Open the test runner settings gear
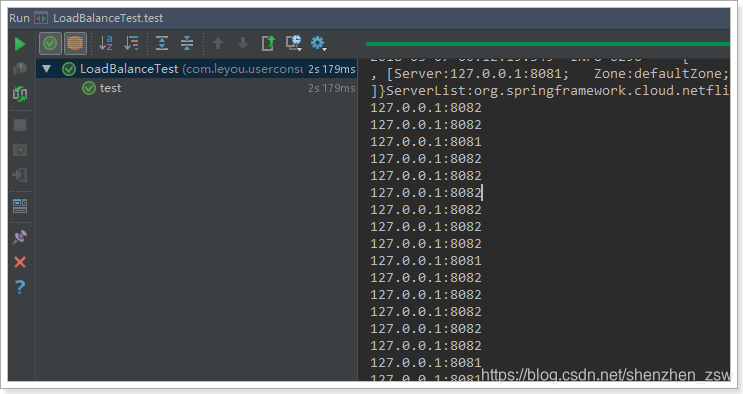 tap(318, 43)
